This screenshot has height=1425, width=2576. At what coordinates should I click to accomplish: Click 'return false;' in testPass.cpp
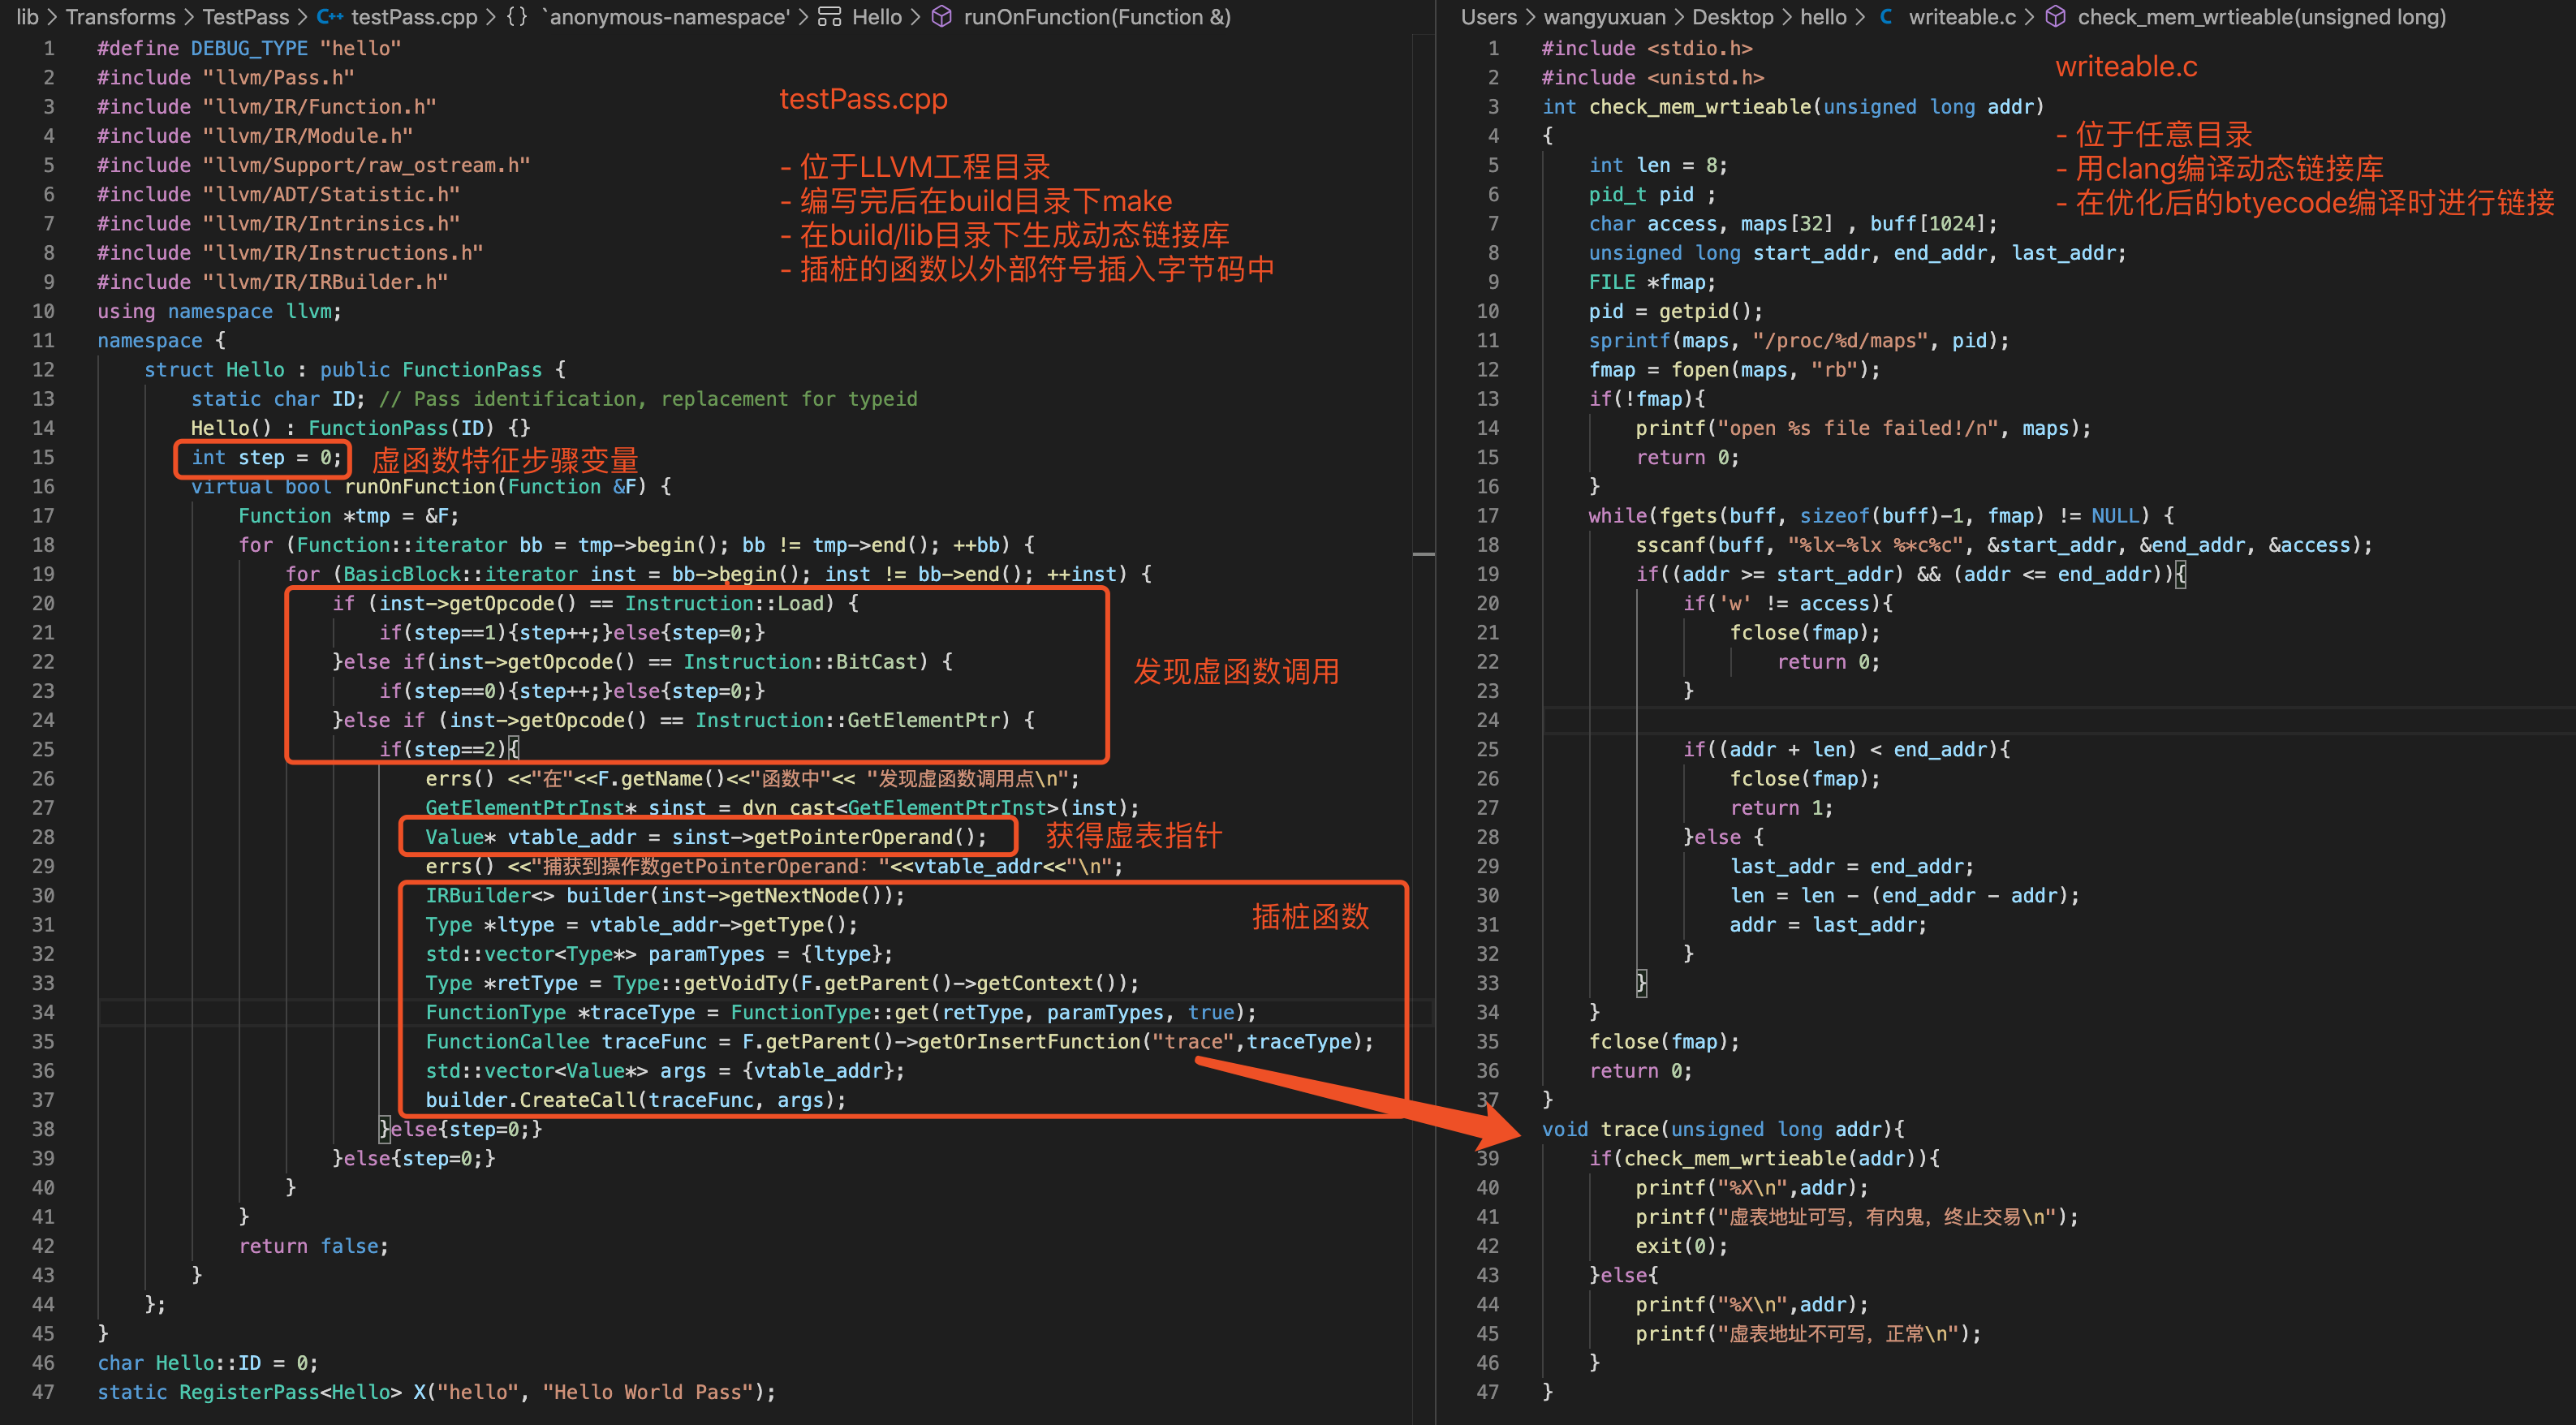[x=313, y=1246]
